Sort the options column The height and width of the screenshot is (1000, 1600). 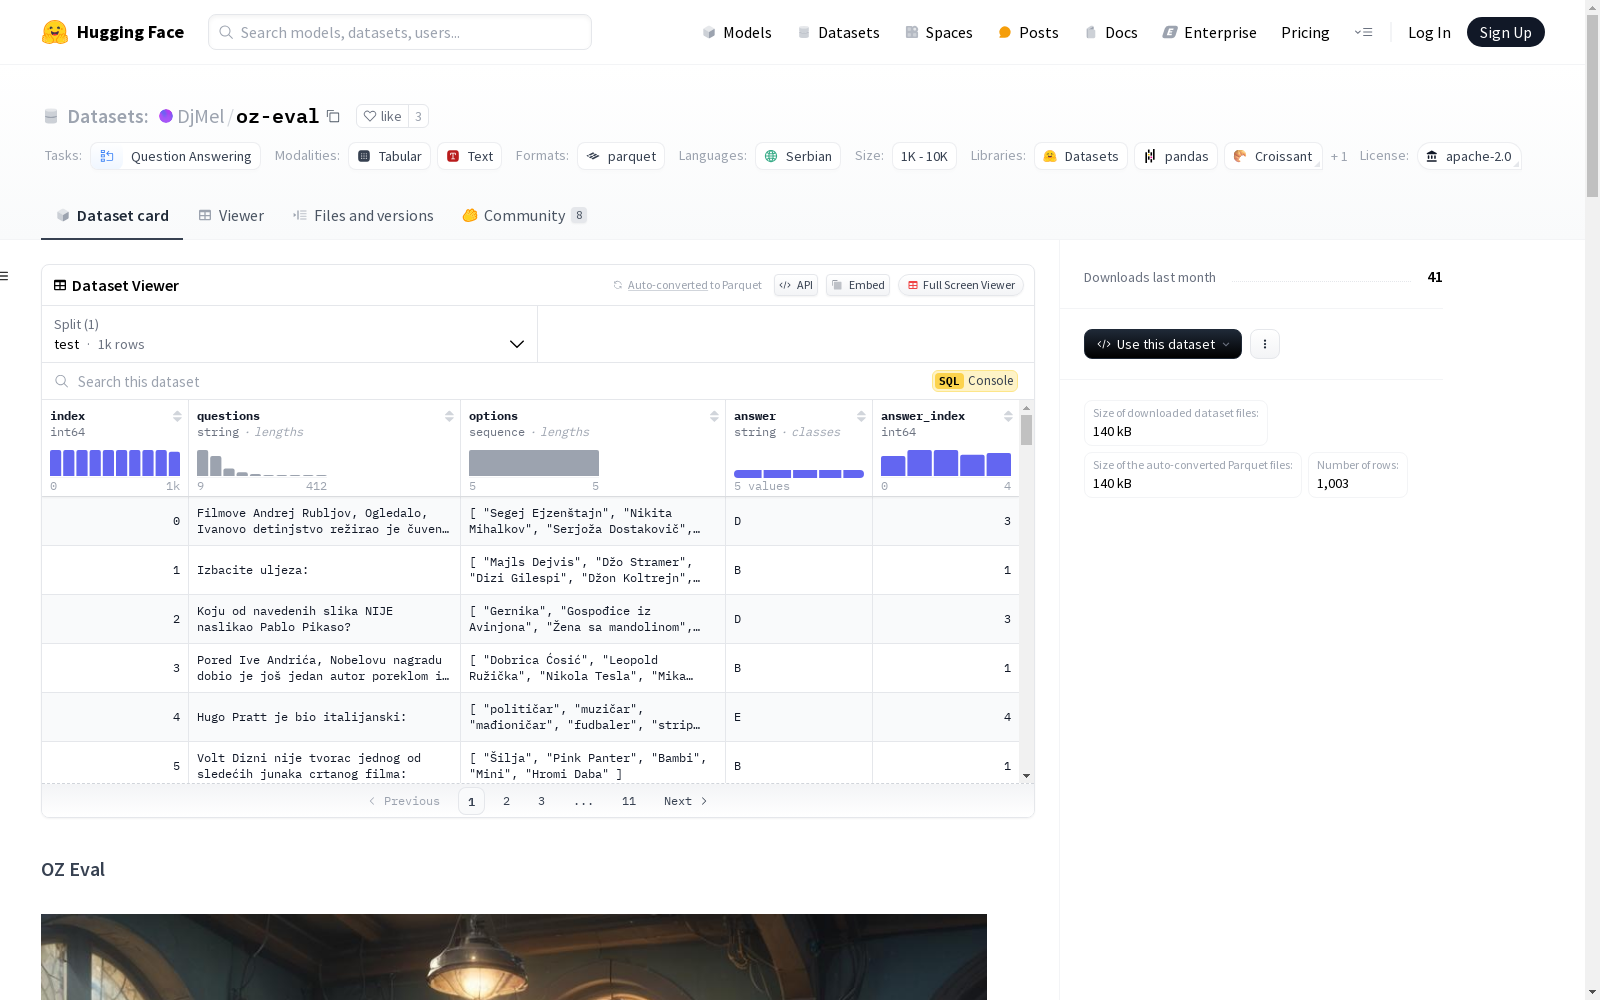pos(714,416)
